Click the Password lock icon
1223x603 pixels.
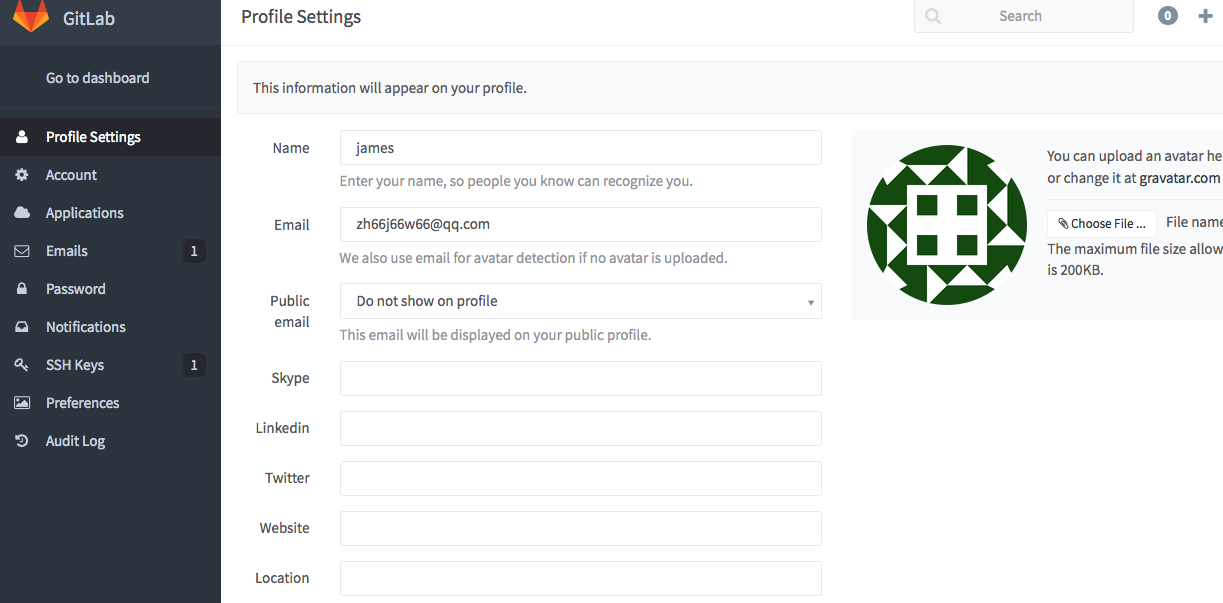click(x=22, y=289)
